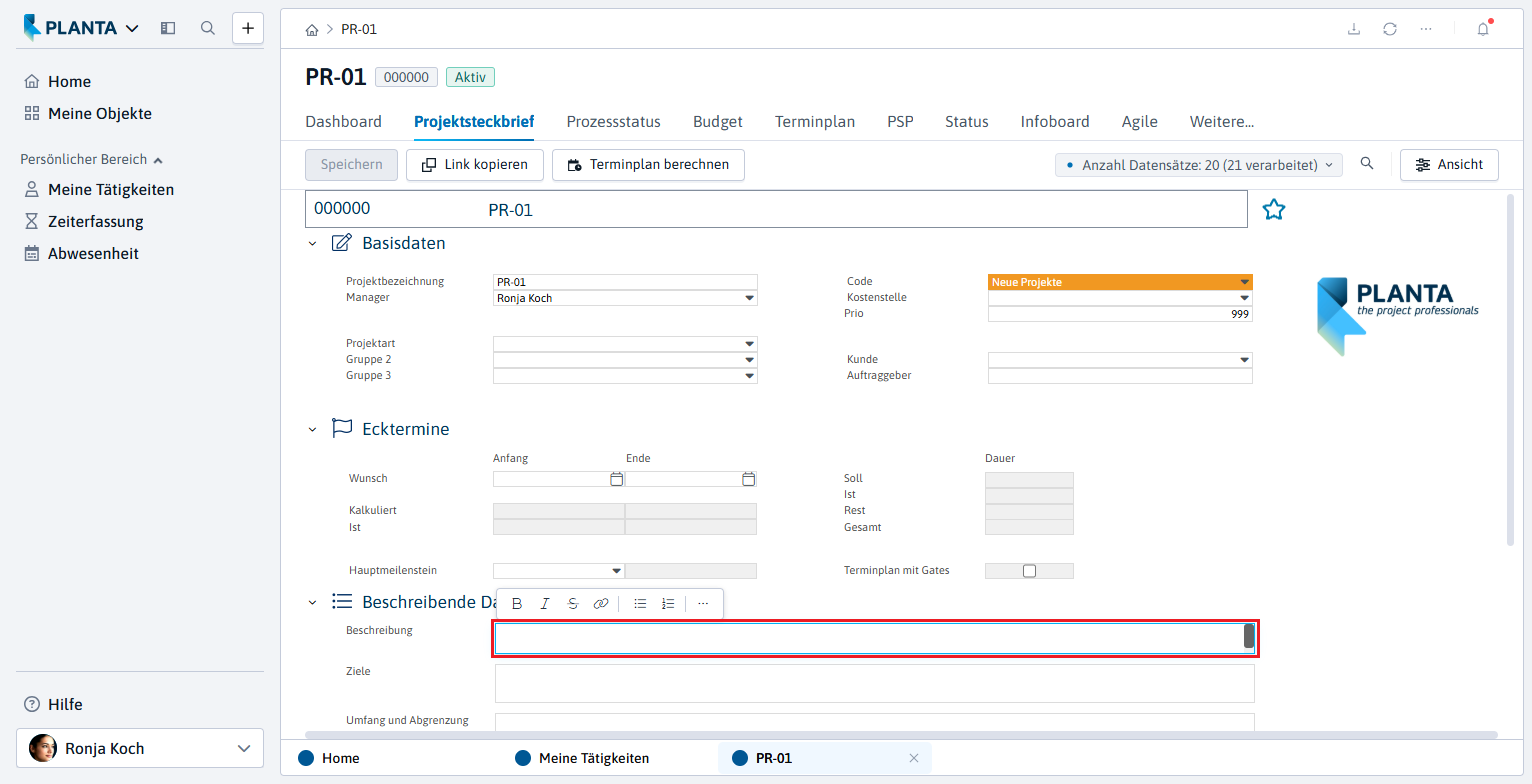Apply bold formatting in text toolbar

pos(517,604)
